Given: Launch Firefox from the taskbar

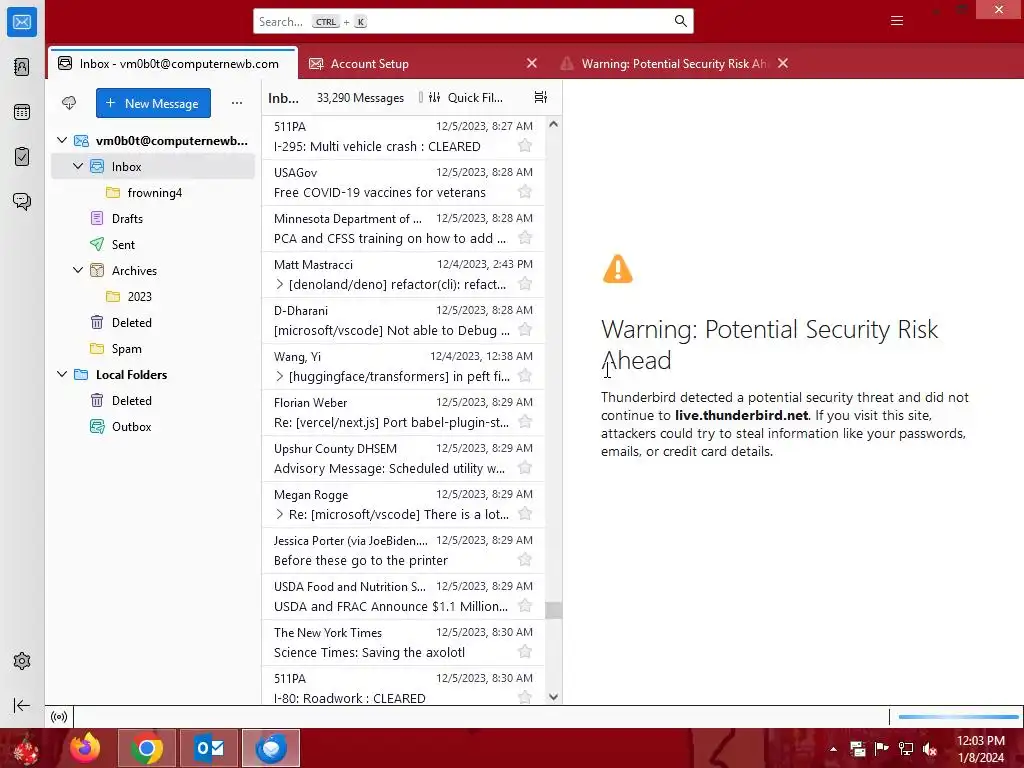Looking at the screenshot, I should coord(86,748).
